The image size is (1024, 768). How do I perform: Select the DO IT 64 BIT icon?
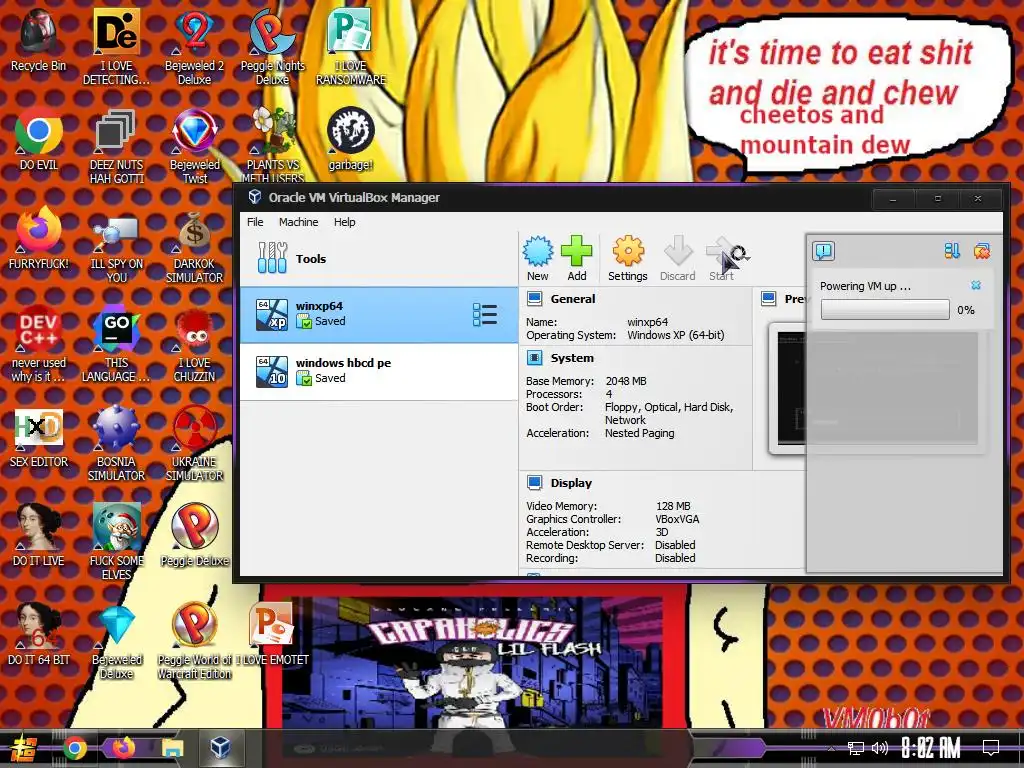(x=39, y=635)
